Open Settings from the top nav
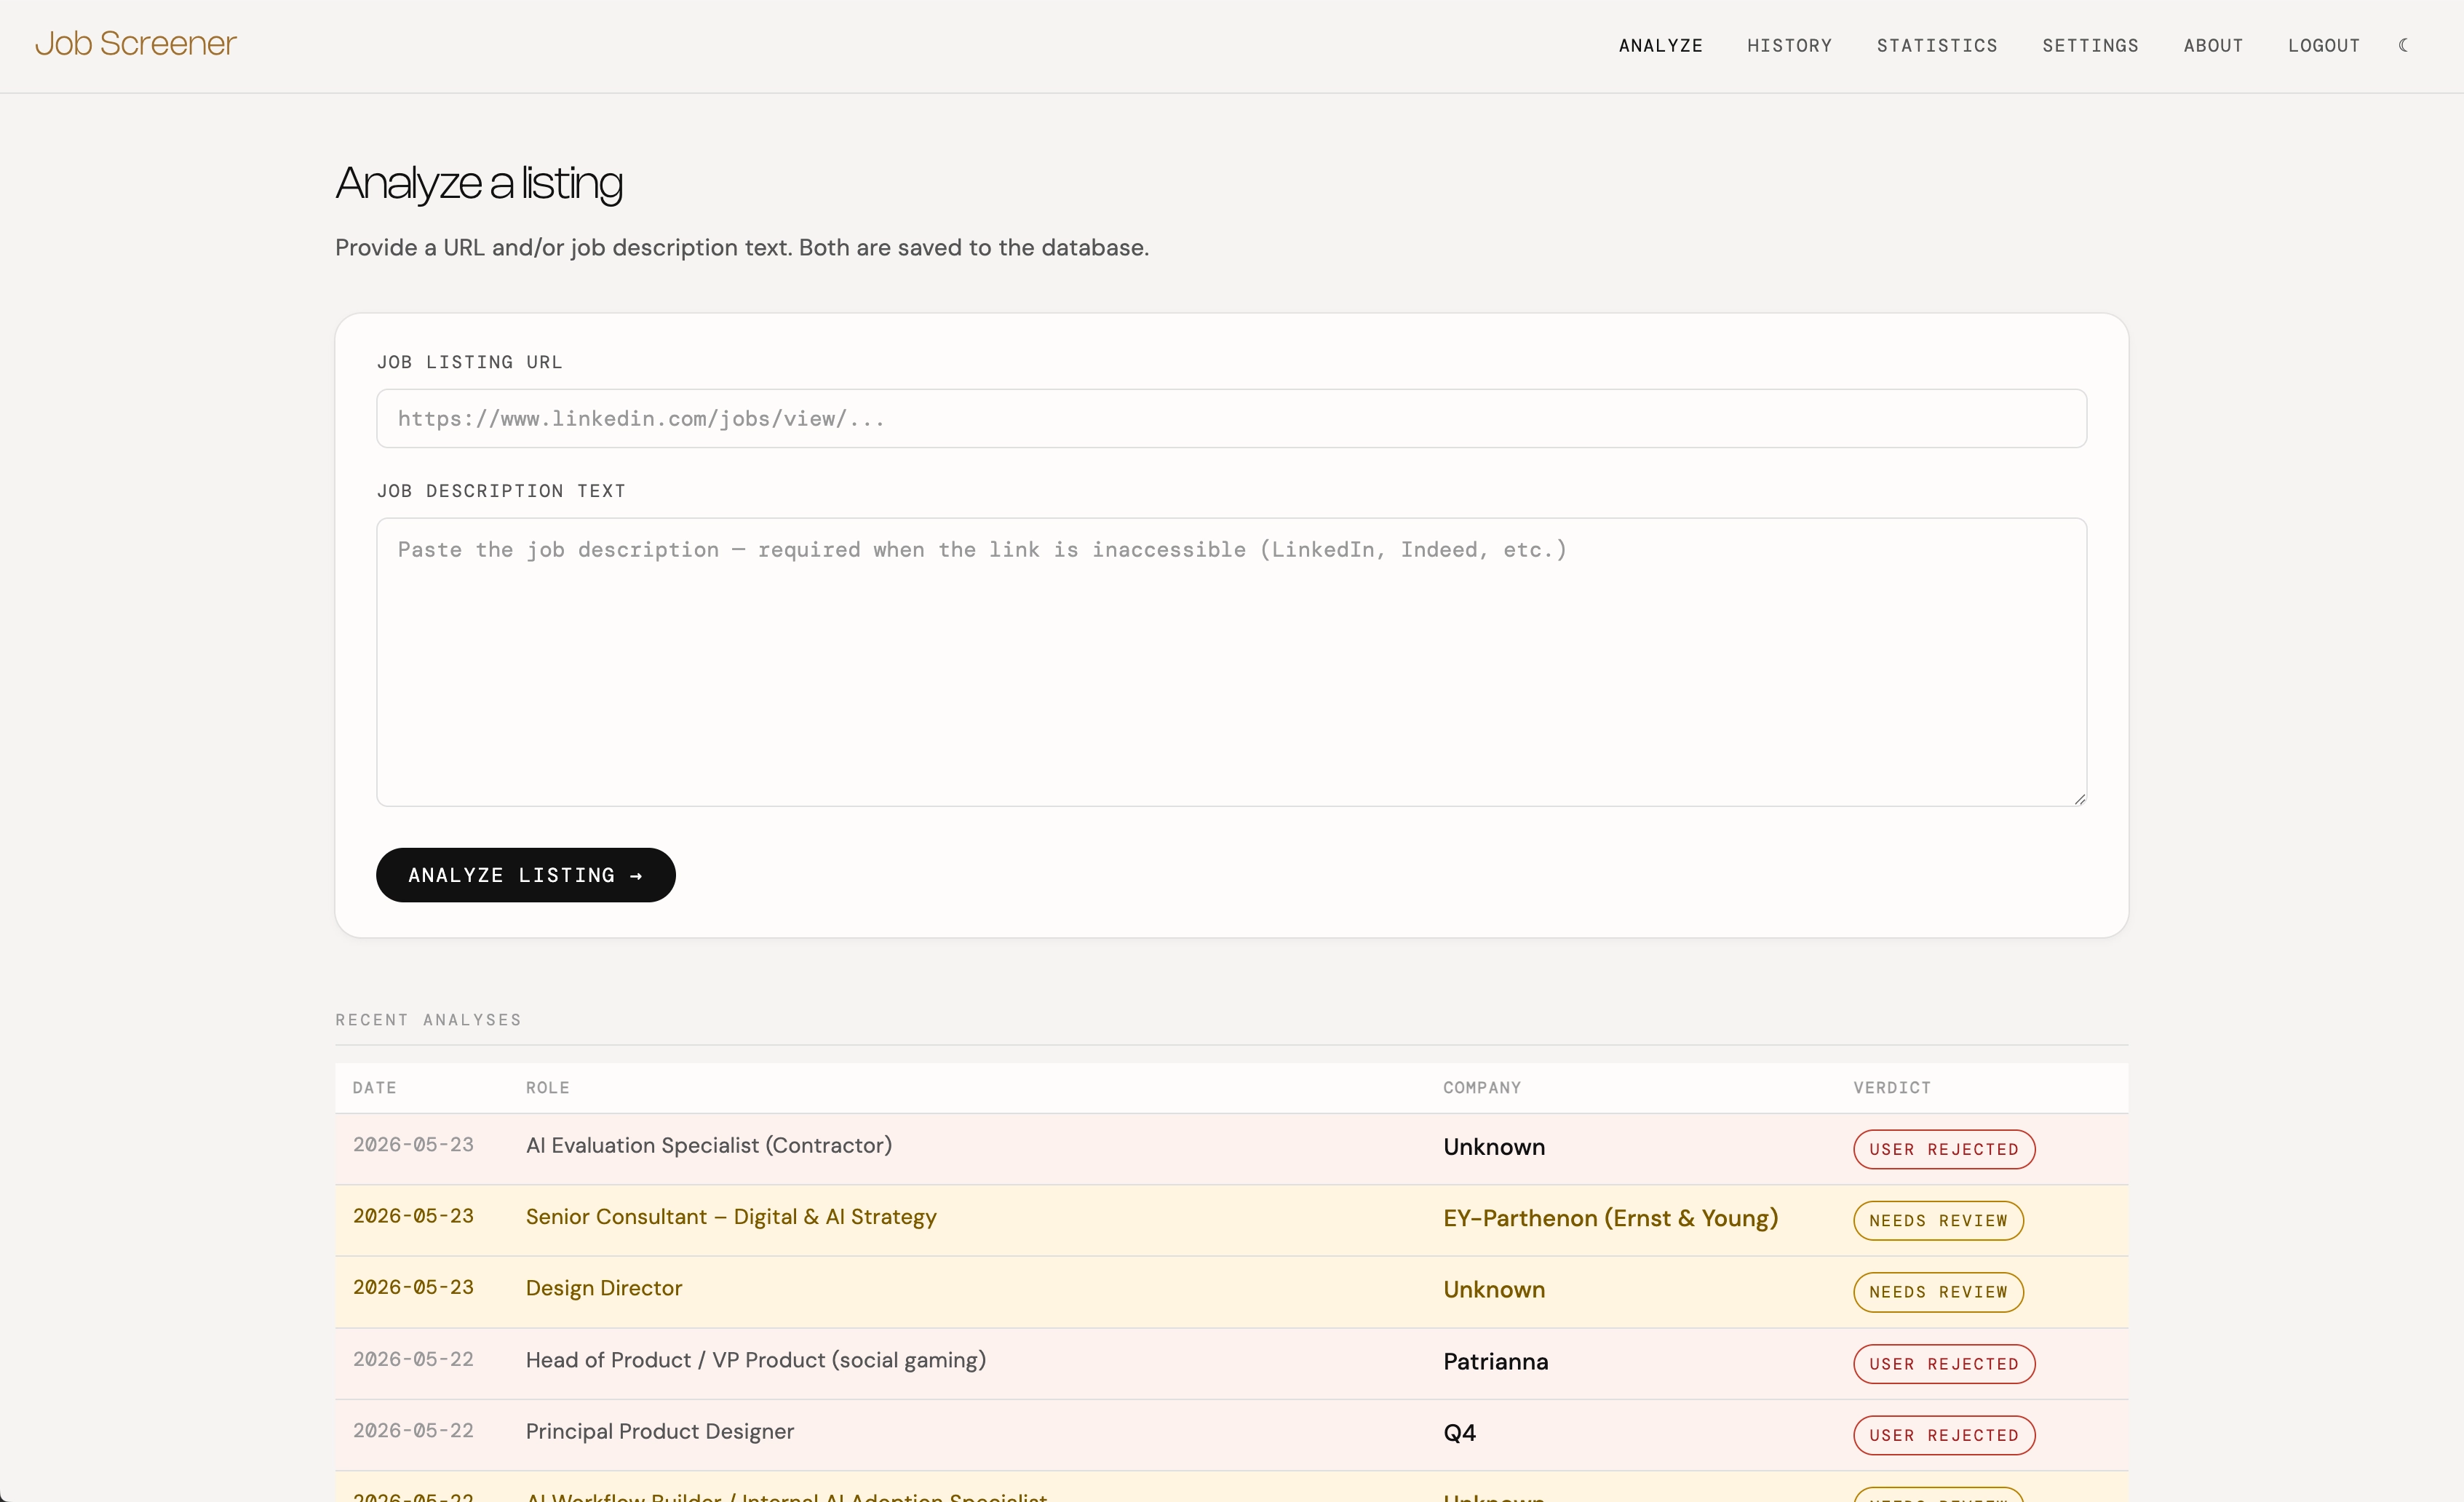The width and height of the screenshot is (2464, 1502). point(2090,45)
